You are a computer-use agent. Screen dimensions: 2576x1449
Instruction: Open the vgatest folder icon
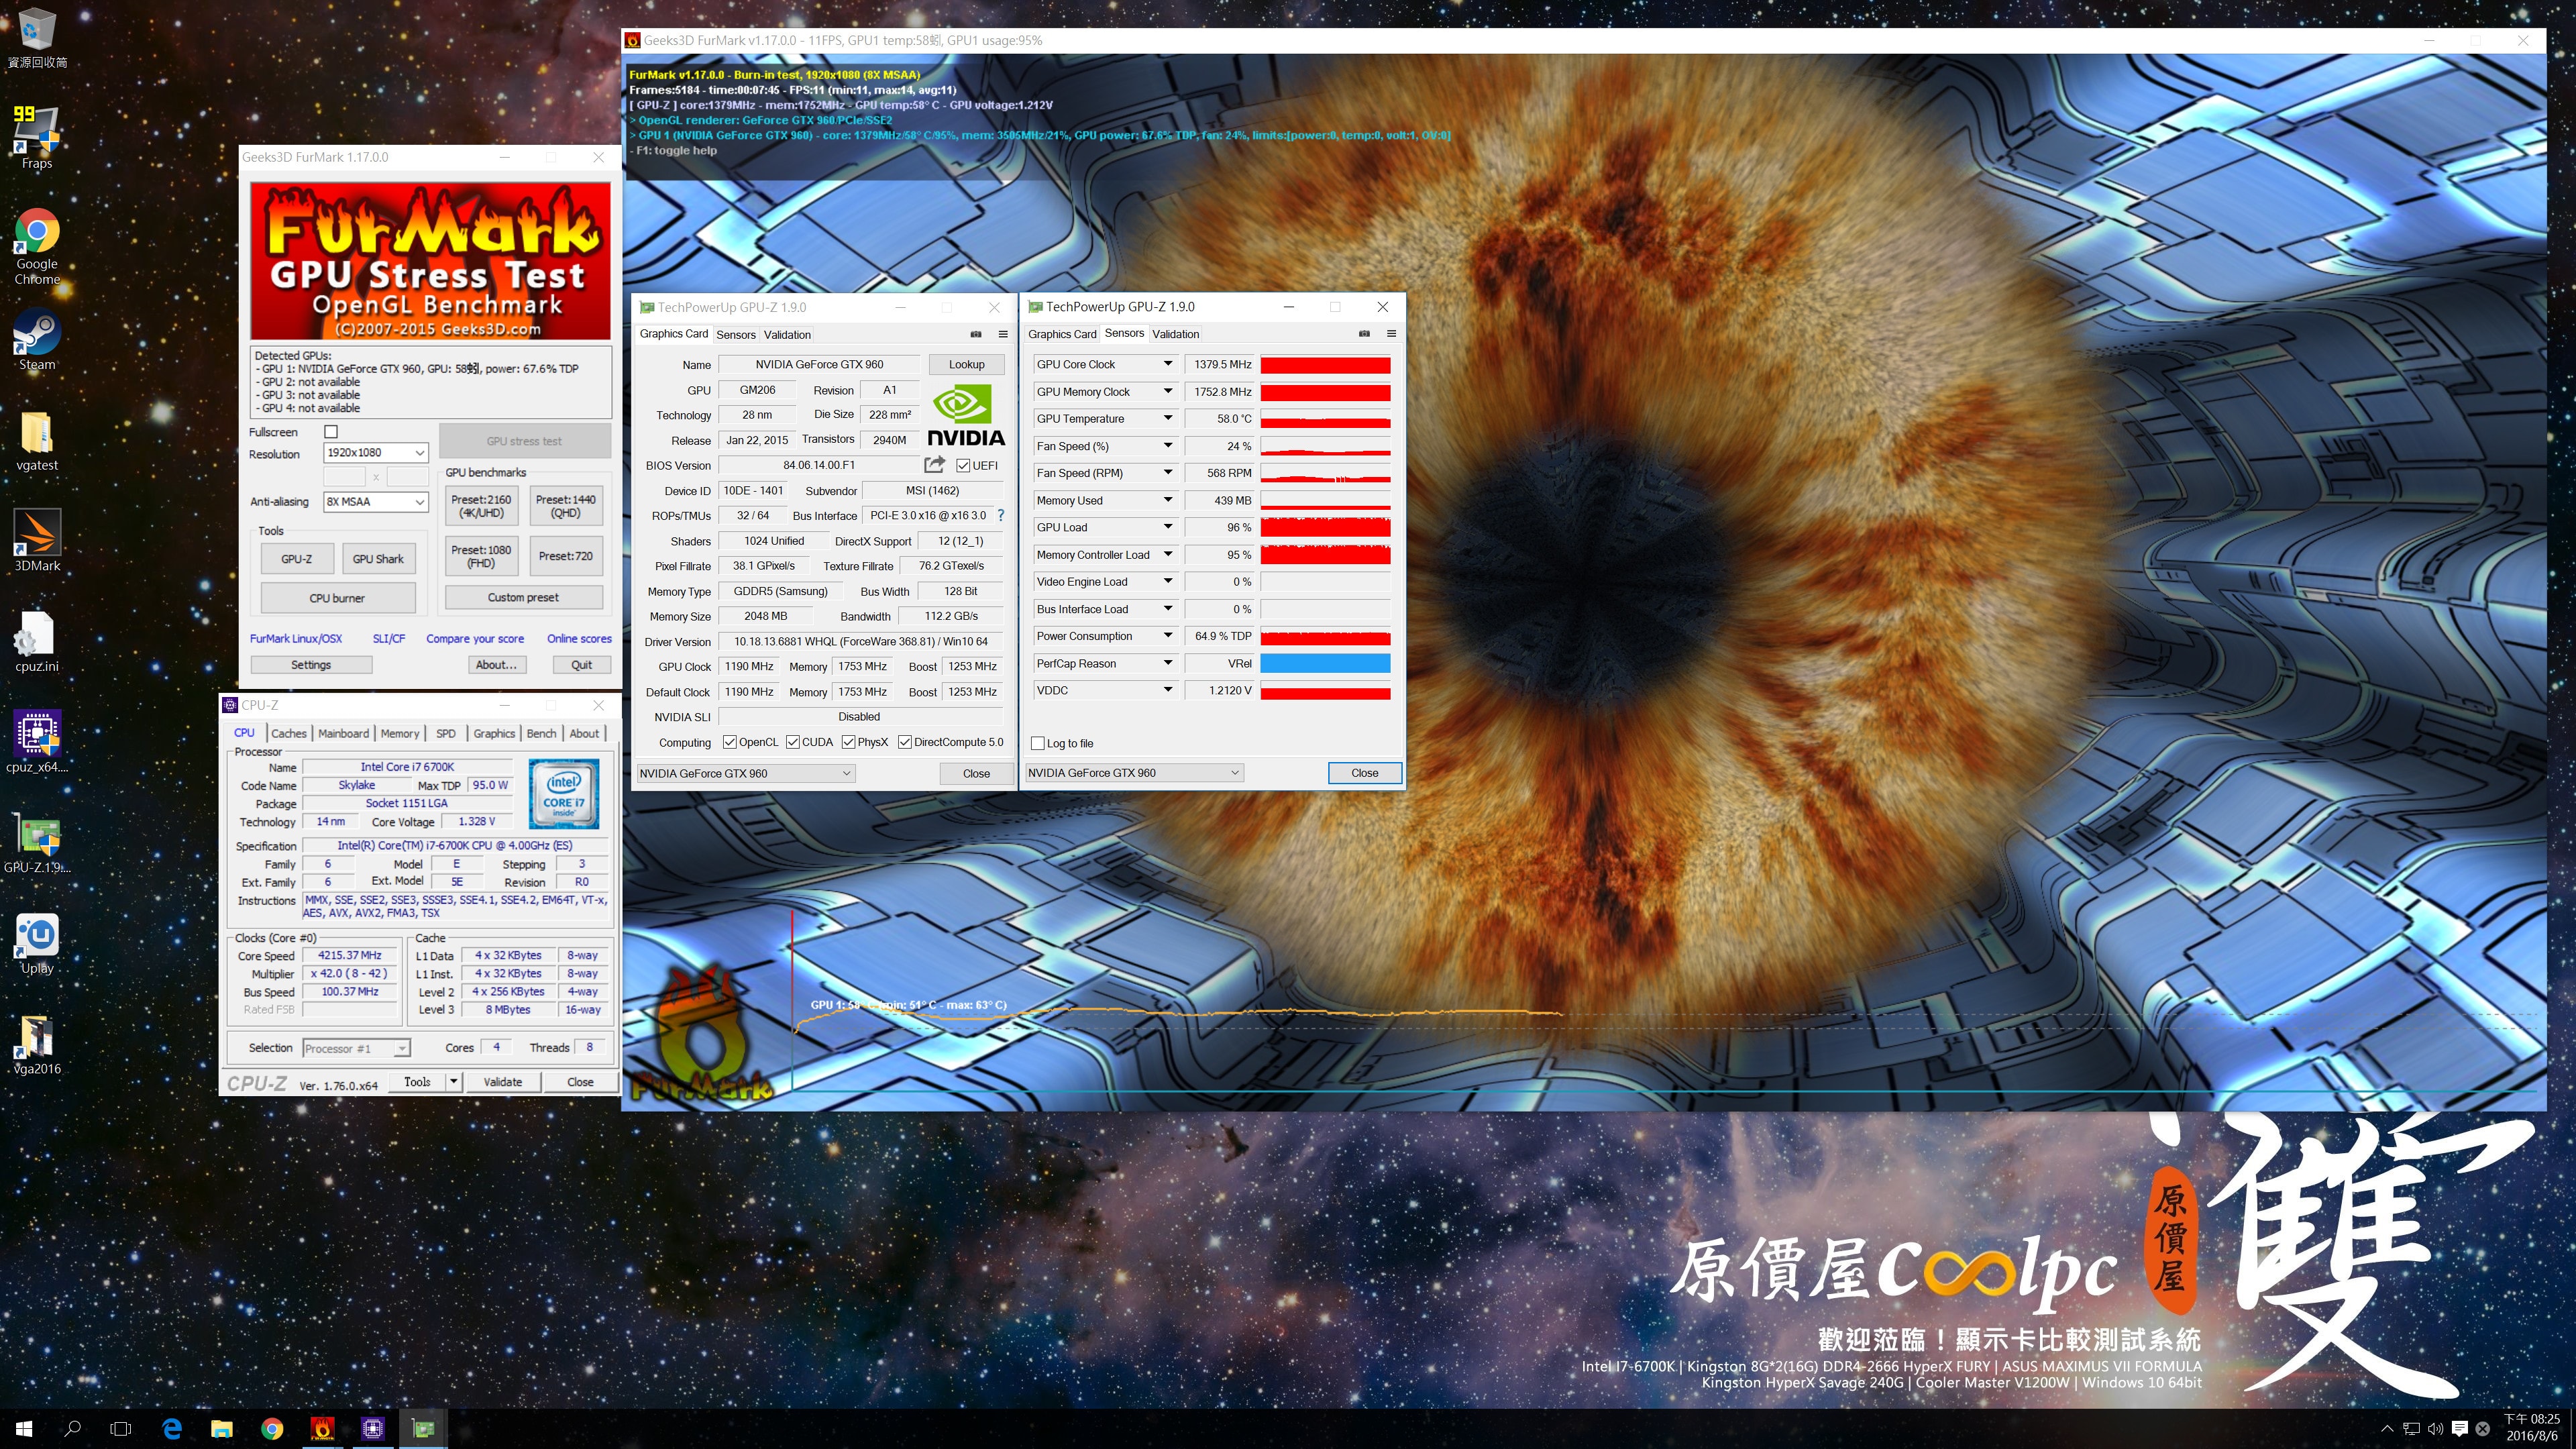(37, 441)
